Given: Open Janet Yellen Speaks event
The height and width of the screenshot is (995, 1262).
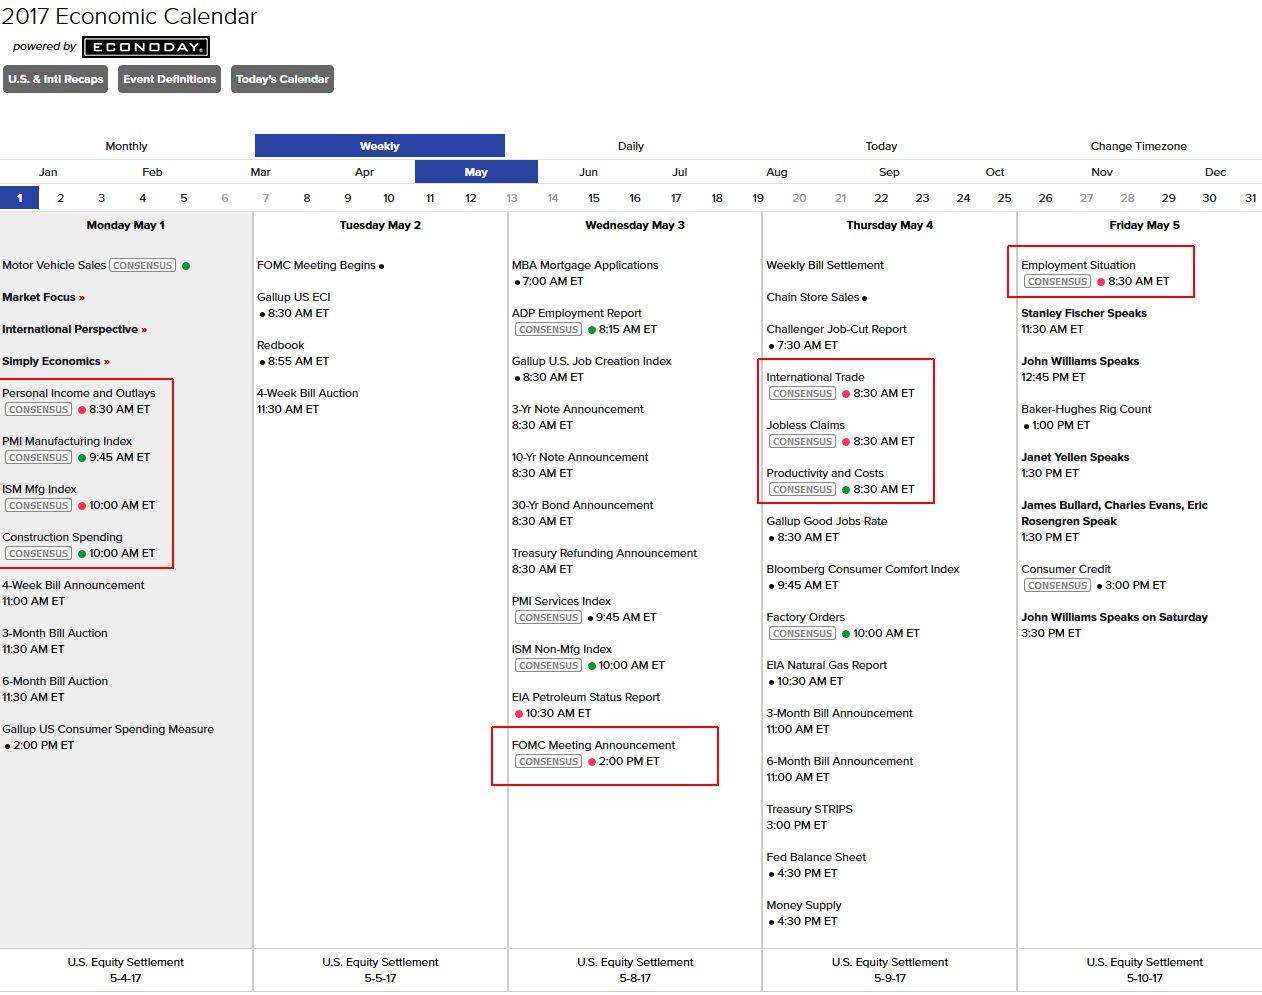Looking at the screenshot, I should click(x=1075, y=457).
